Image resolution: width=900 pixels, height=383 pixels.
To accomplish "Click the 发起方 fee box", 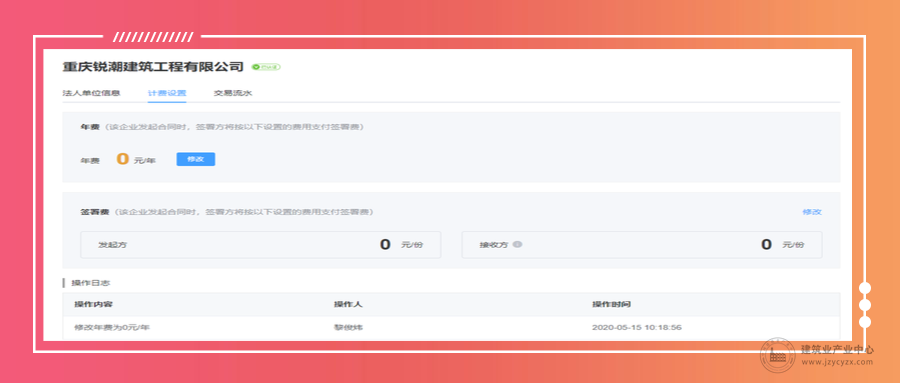I will pos(261,245).
